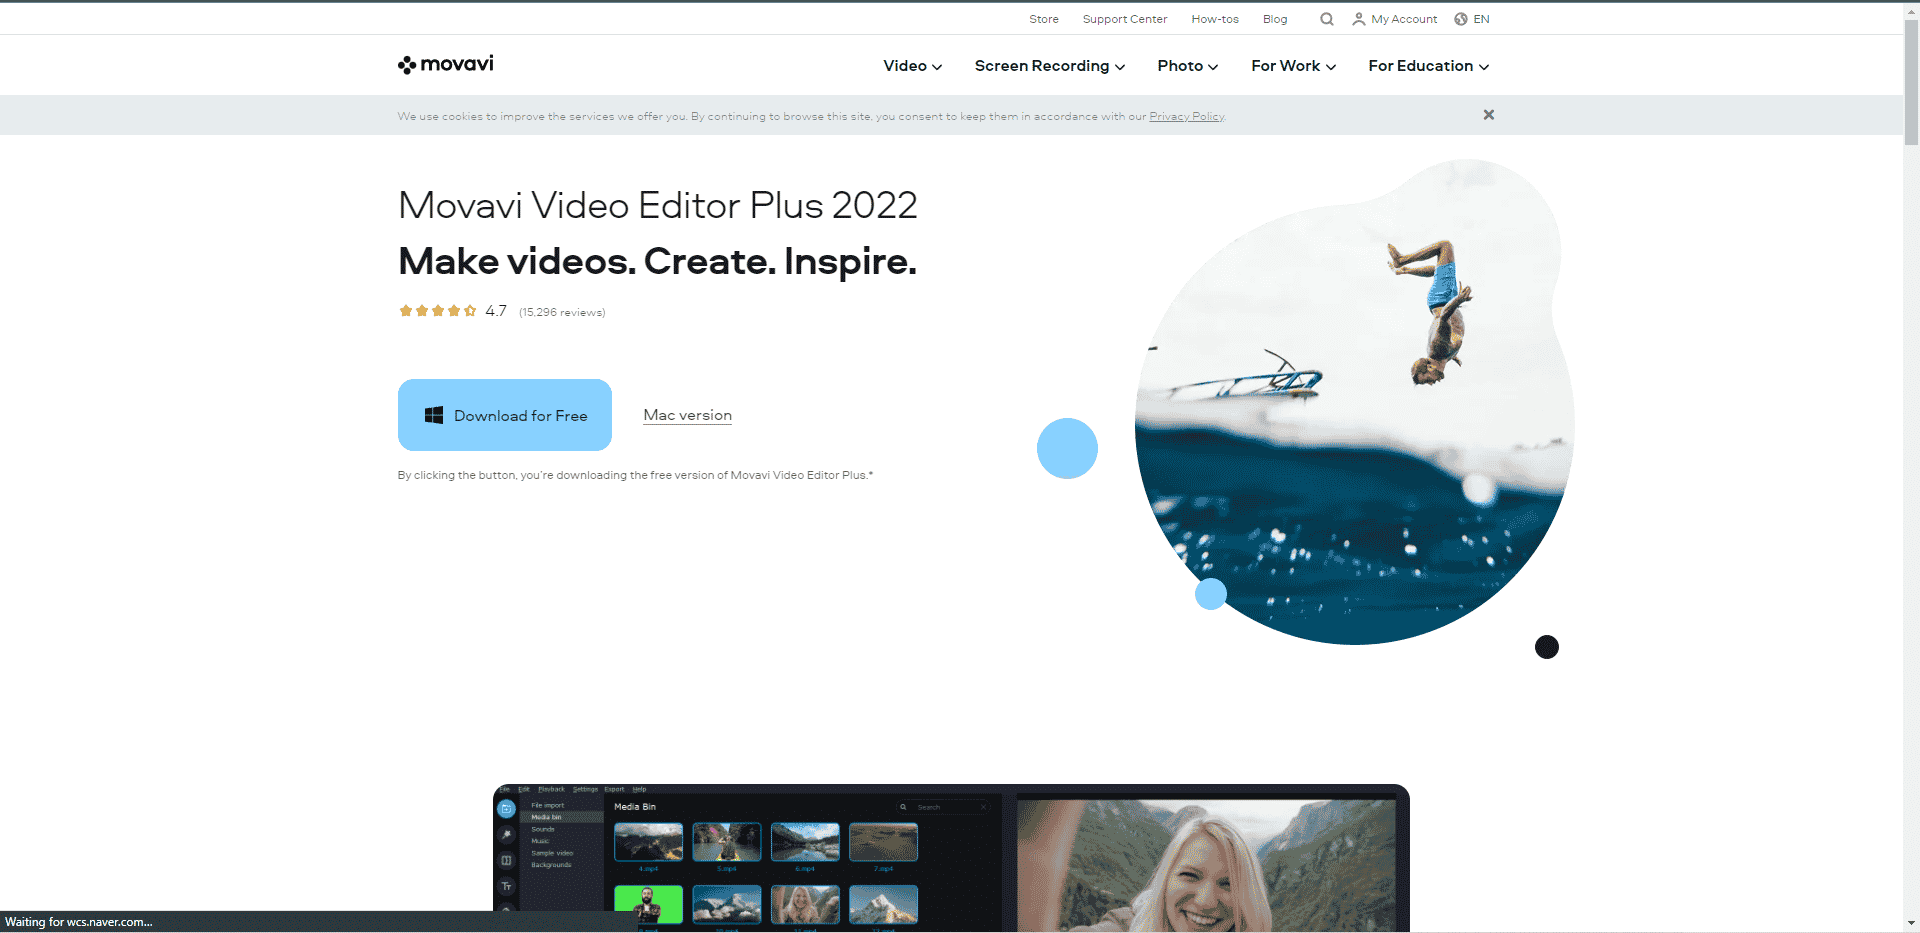Click the 6.mp4 lake thumbnail in Media Bin
1920x933 pixels.
(x=805, y=842)
